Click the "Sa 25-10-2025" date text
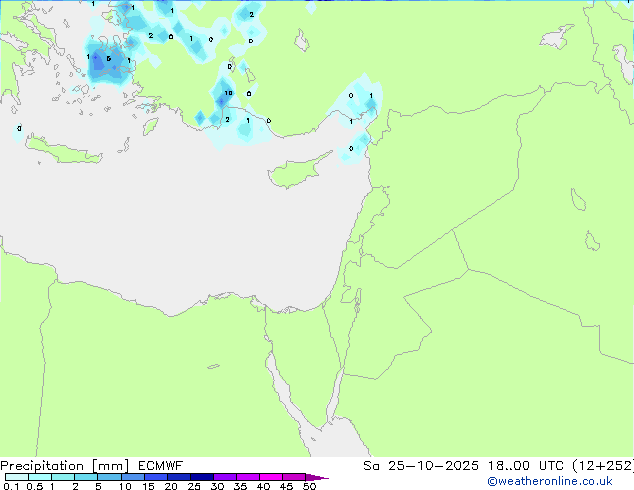This screenshot has height=490, width=634. [x=421, y=466]
